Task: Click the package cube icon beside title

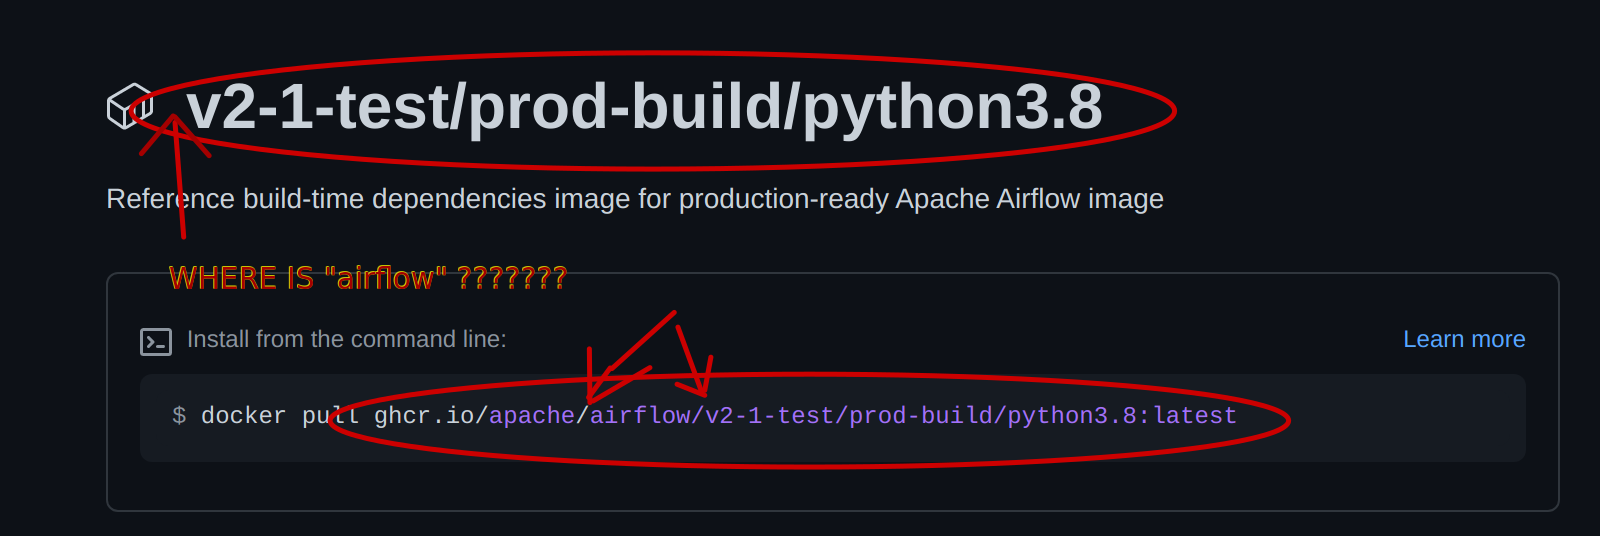Action: click(x=130, y=106)
